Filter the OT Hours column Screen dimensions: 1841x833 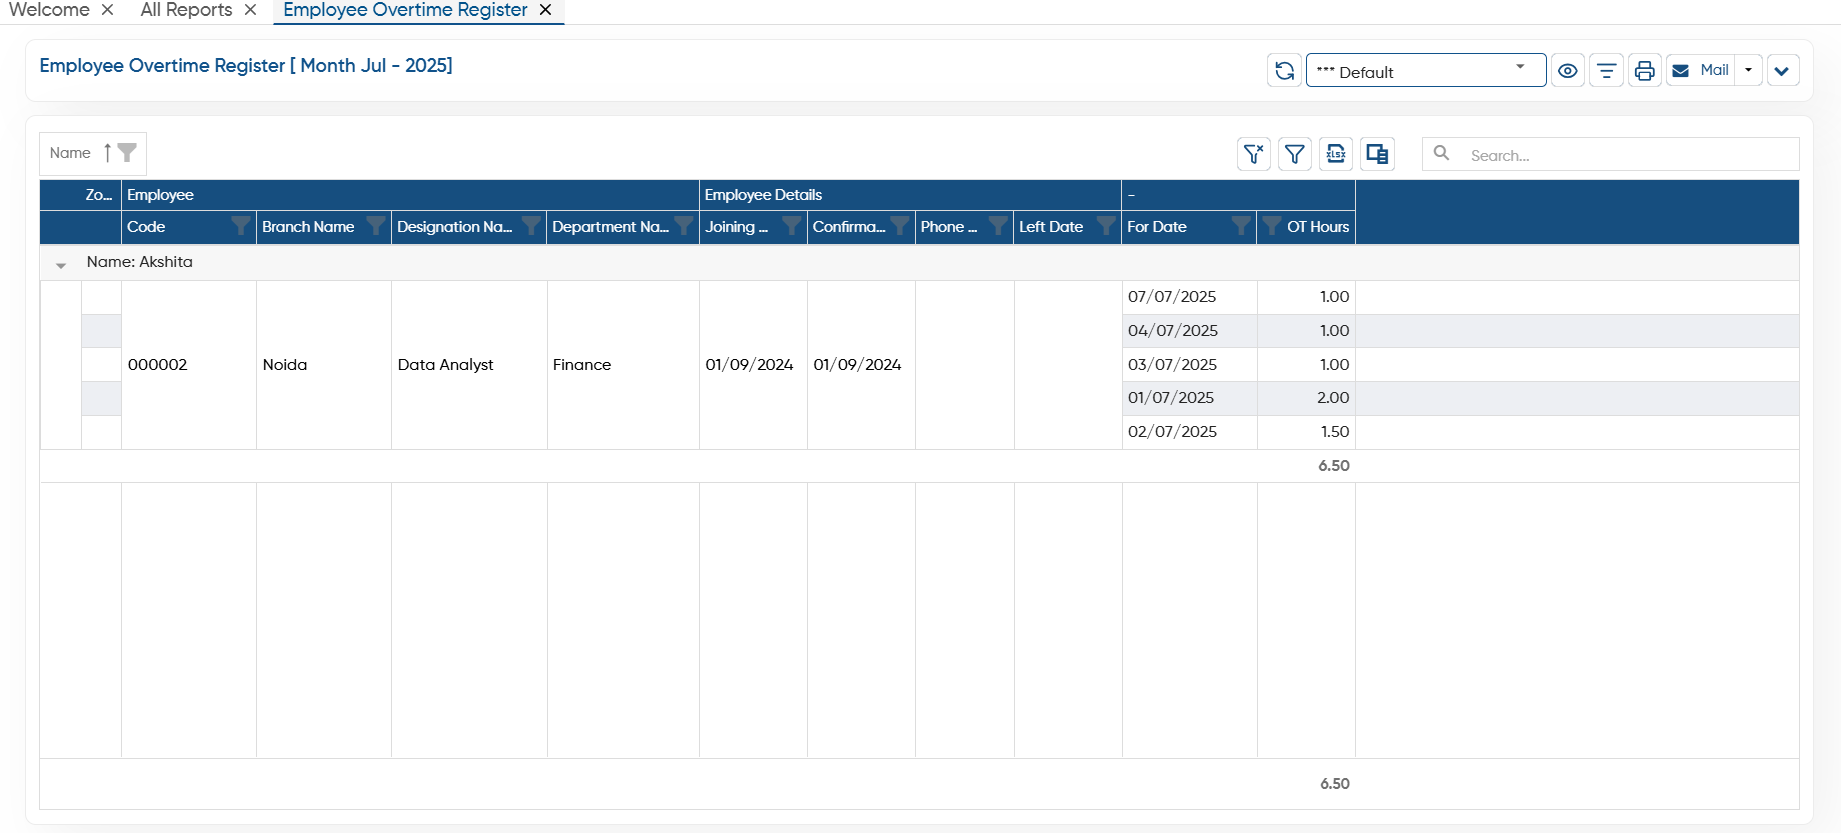pos(1272,226)
